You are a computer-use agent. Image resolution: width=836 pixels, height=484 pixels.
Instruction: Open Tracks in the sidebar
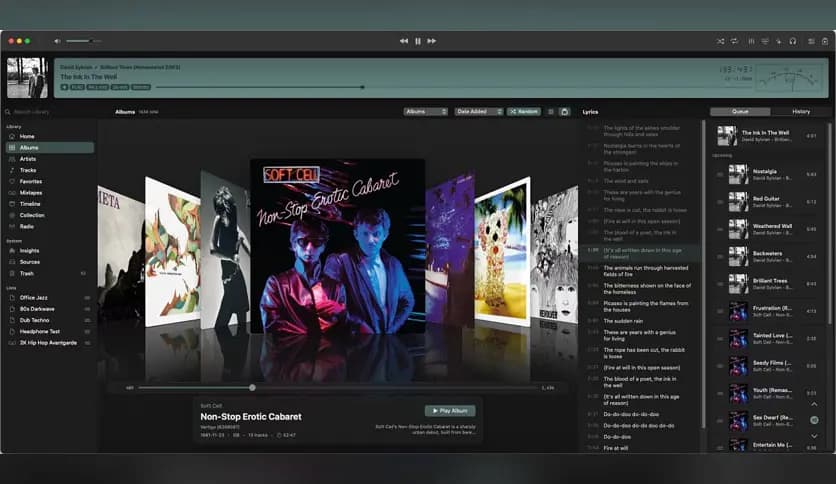coord(50,170)
